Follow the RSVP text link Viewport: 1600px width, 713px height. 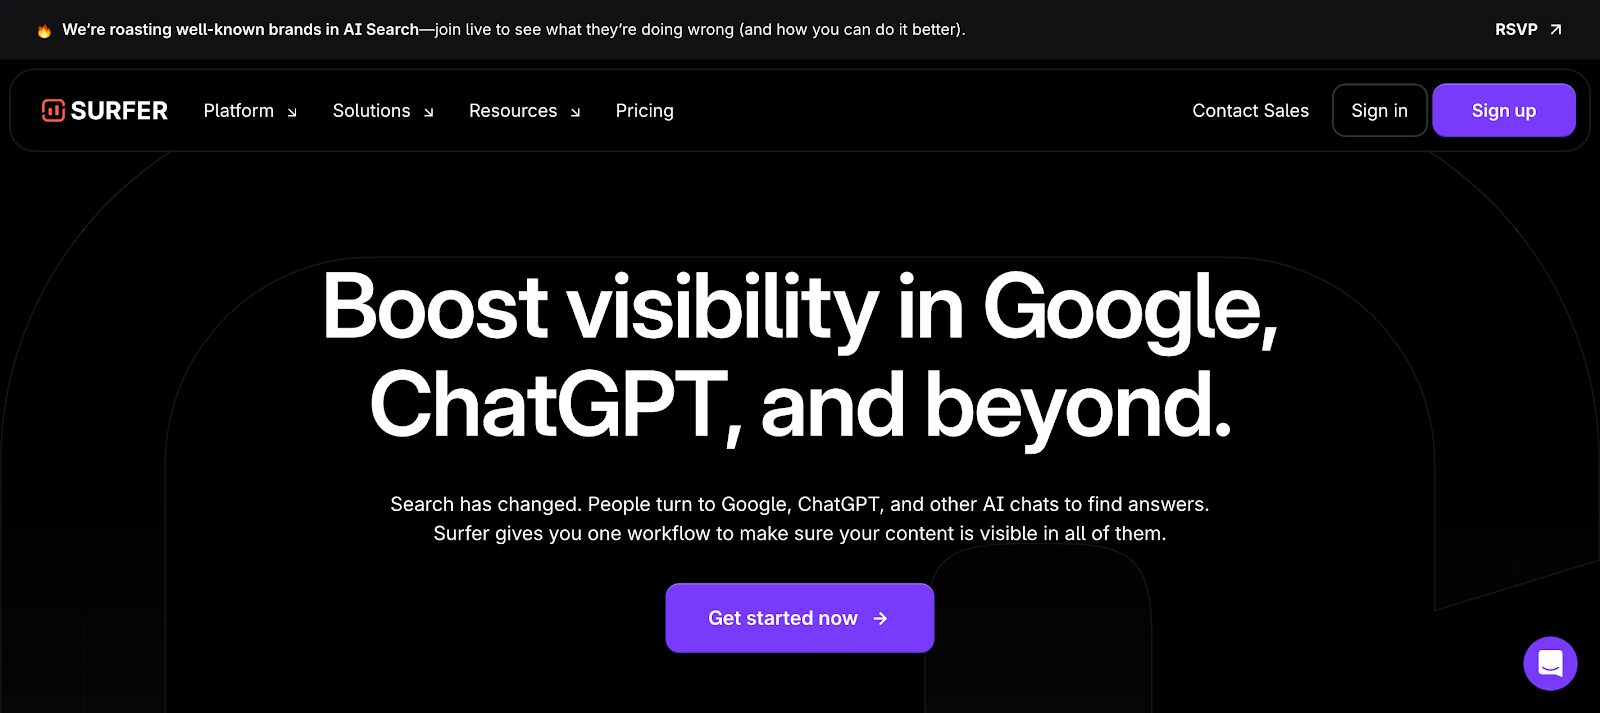[x=1515, y=30]
